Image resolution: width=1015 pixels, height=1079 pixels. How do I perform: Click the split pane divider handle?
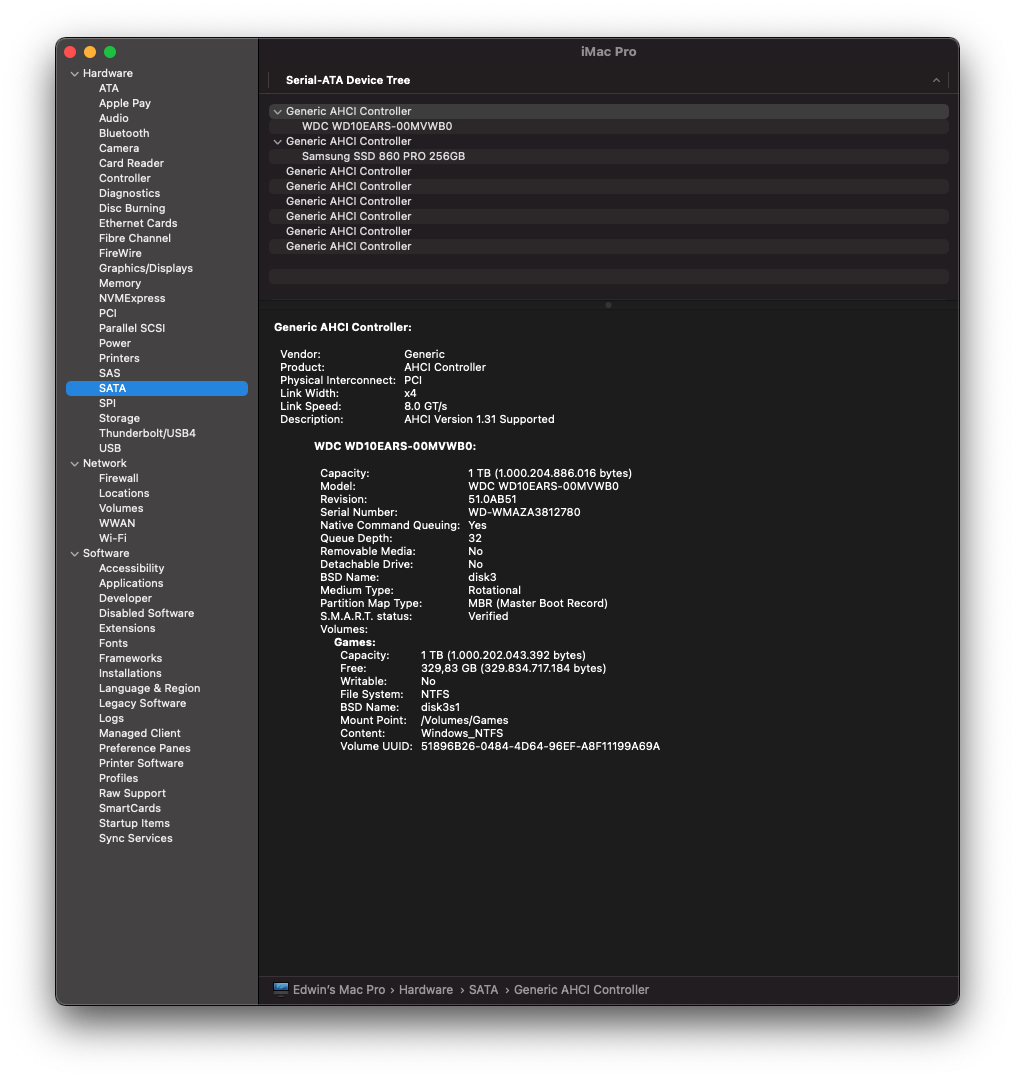tap(608, 305)
